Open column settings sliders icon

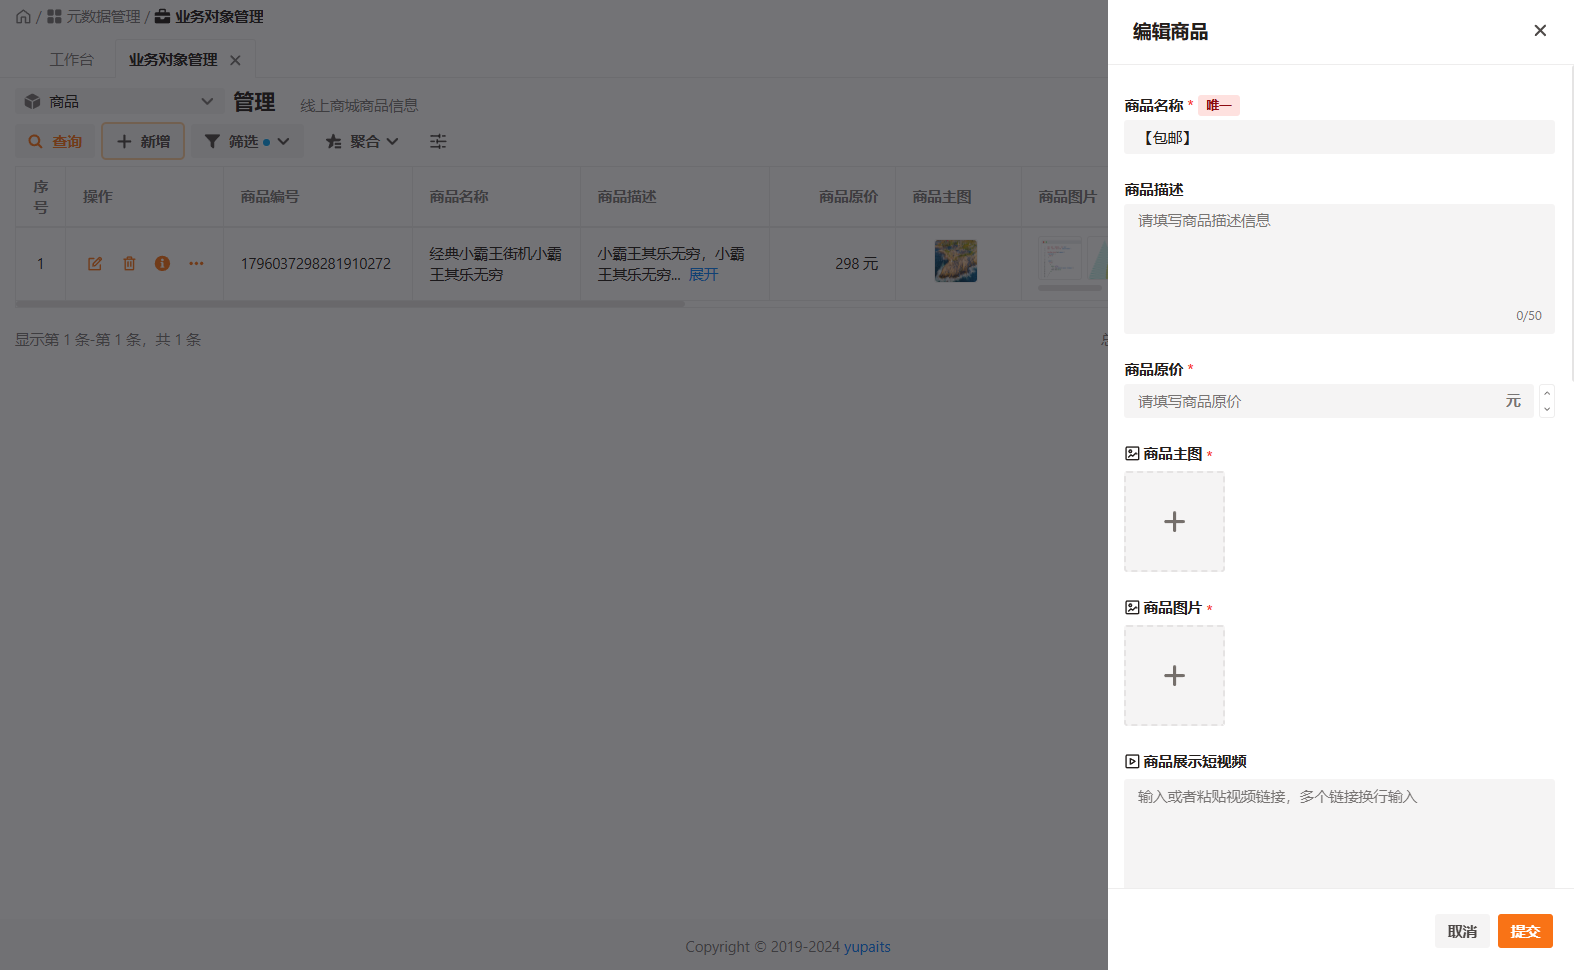coord(438,141)
